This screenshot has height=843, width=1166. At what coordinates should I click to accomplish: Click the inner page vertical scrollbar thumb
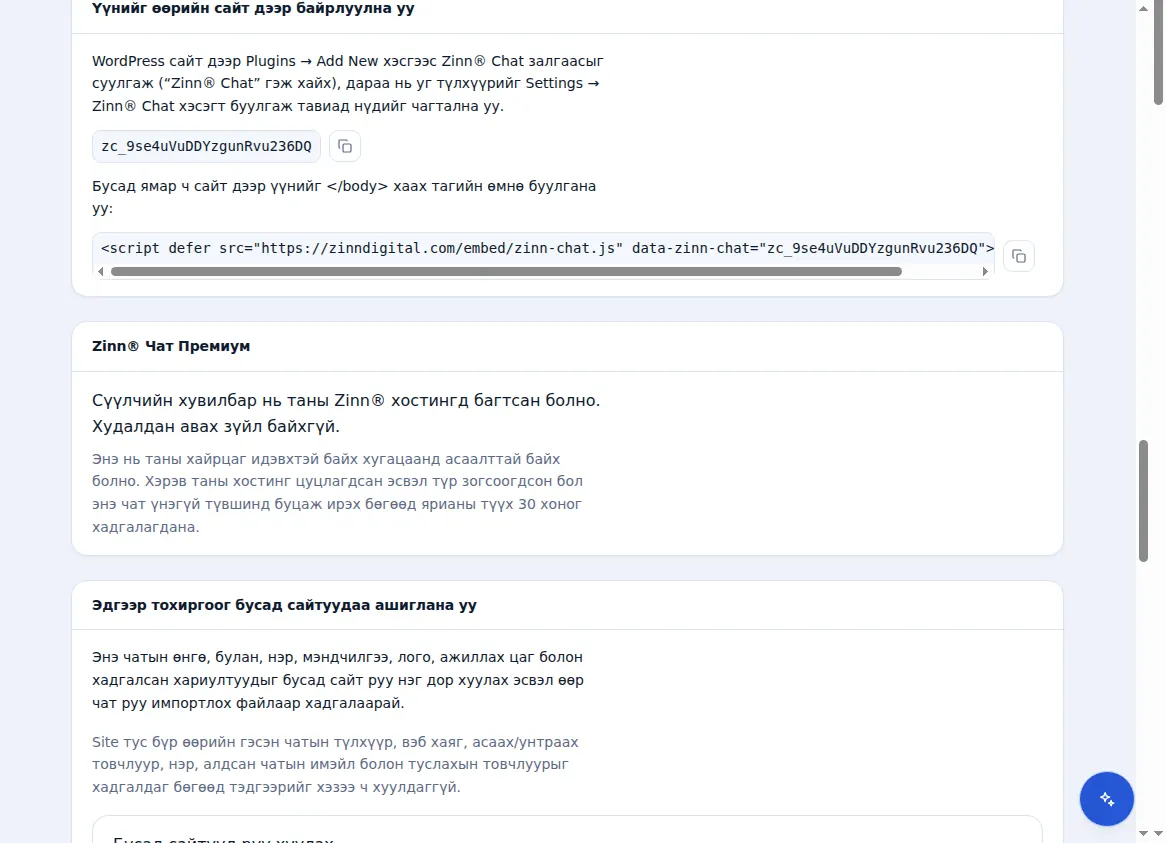tap(1143, 502)
